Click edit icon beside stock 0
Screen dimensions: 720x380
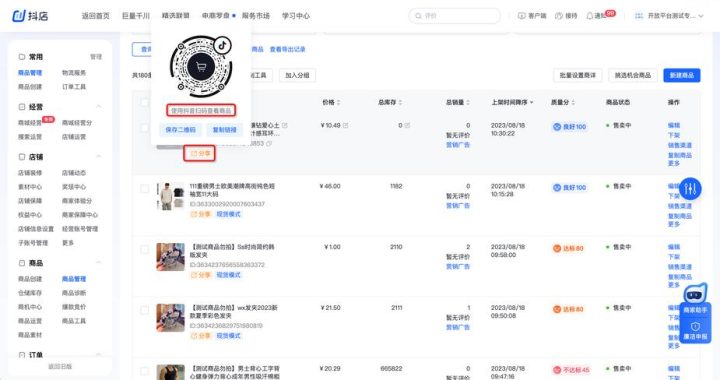407,125
